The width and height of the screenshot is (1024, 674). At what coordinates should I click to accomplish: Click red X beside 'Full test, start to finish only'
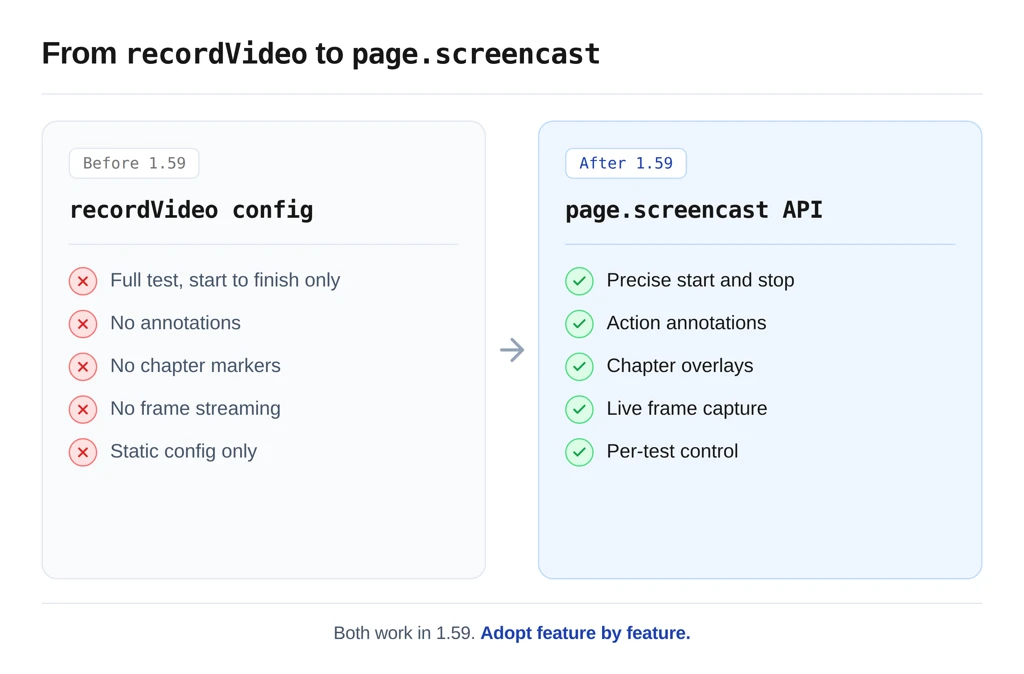(x=83, y=281)
